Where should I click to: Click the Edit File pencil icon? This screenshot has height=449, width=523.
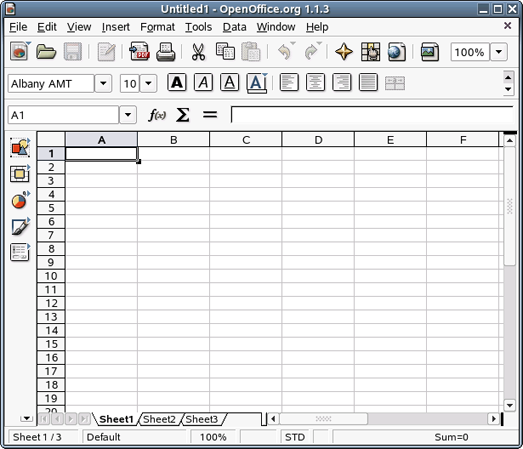pos(106,52)
